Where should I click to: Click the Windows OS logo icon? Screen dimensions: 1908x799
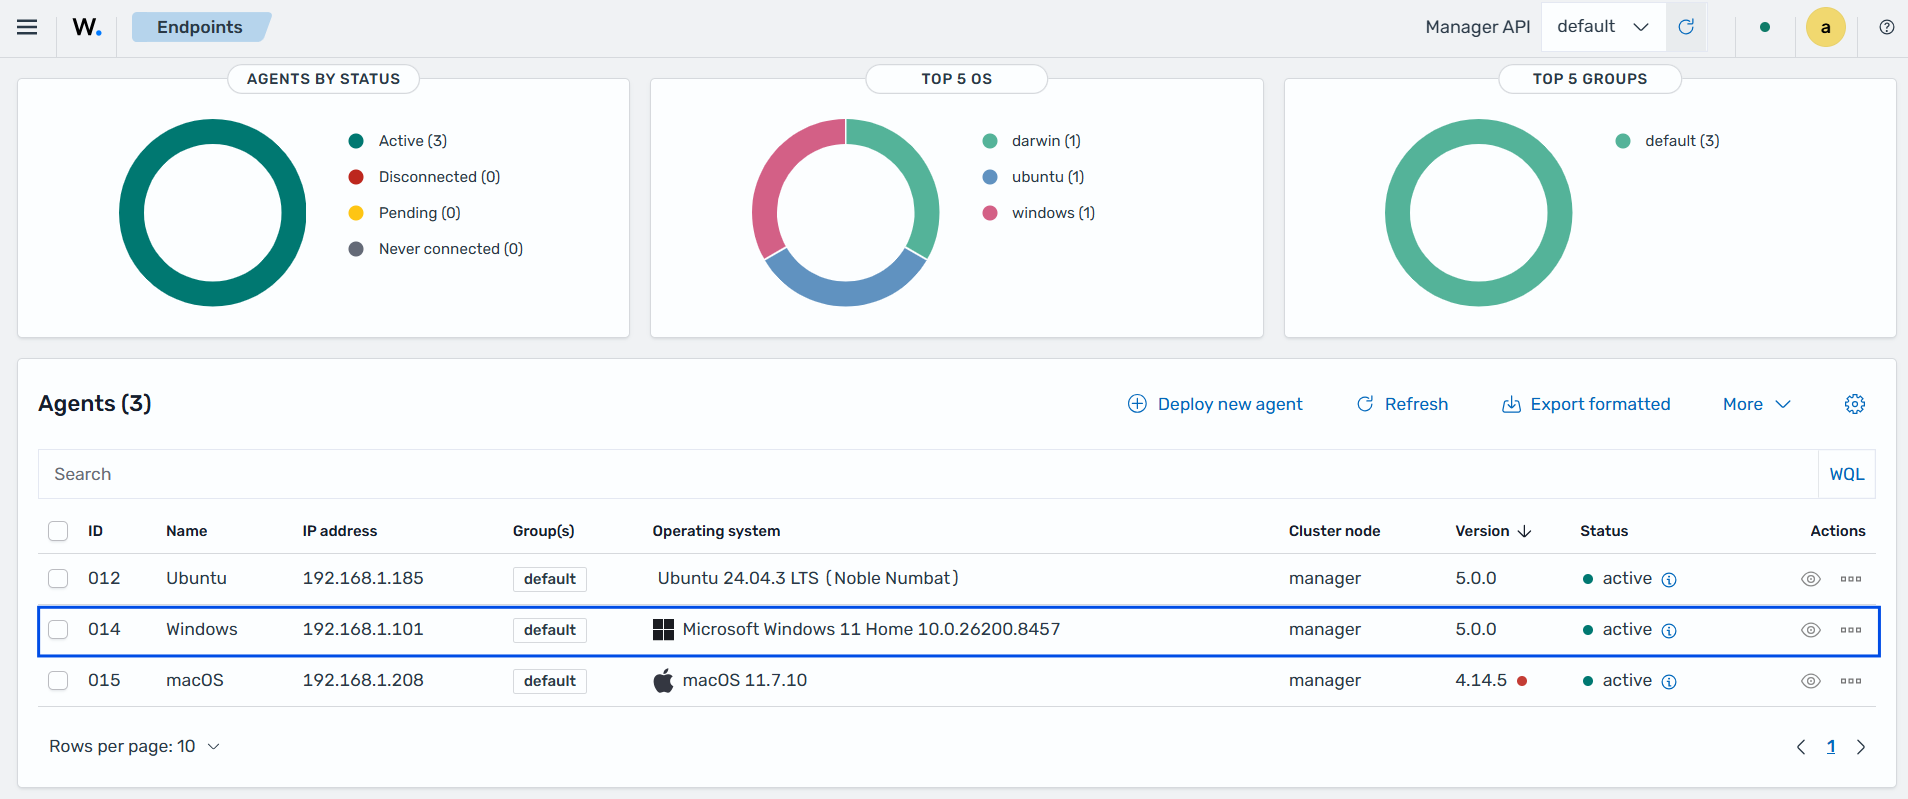tap(663, 629)
